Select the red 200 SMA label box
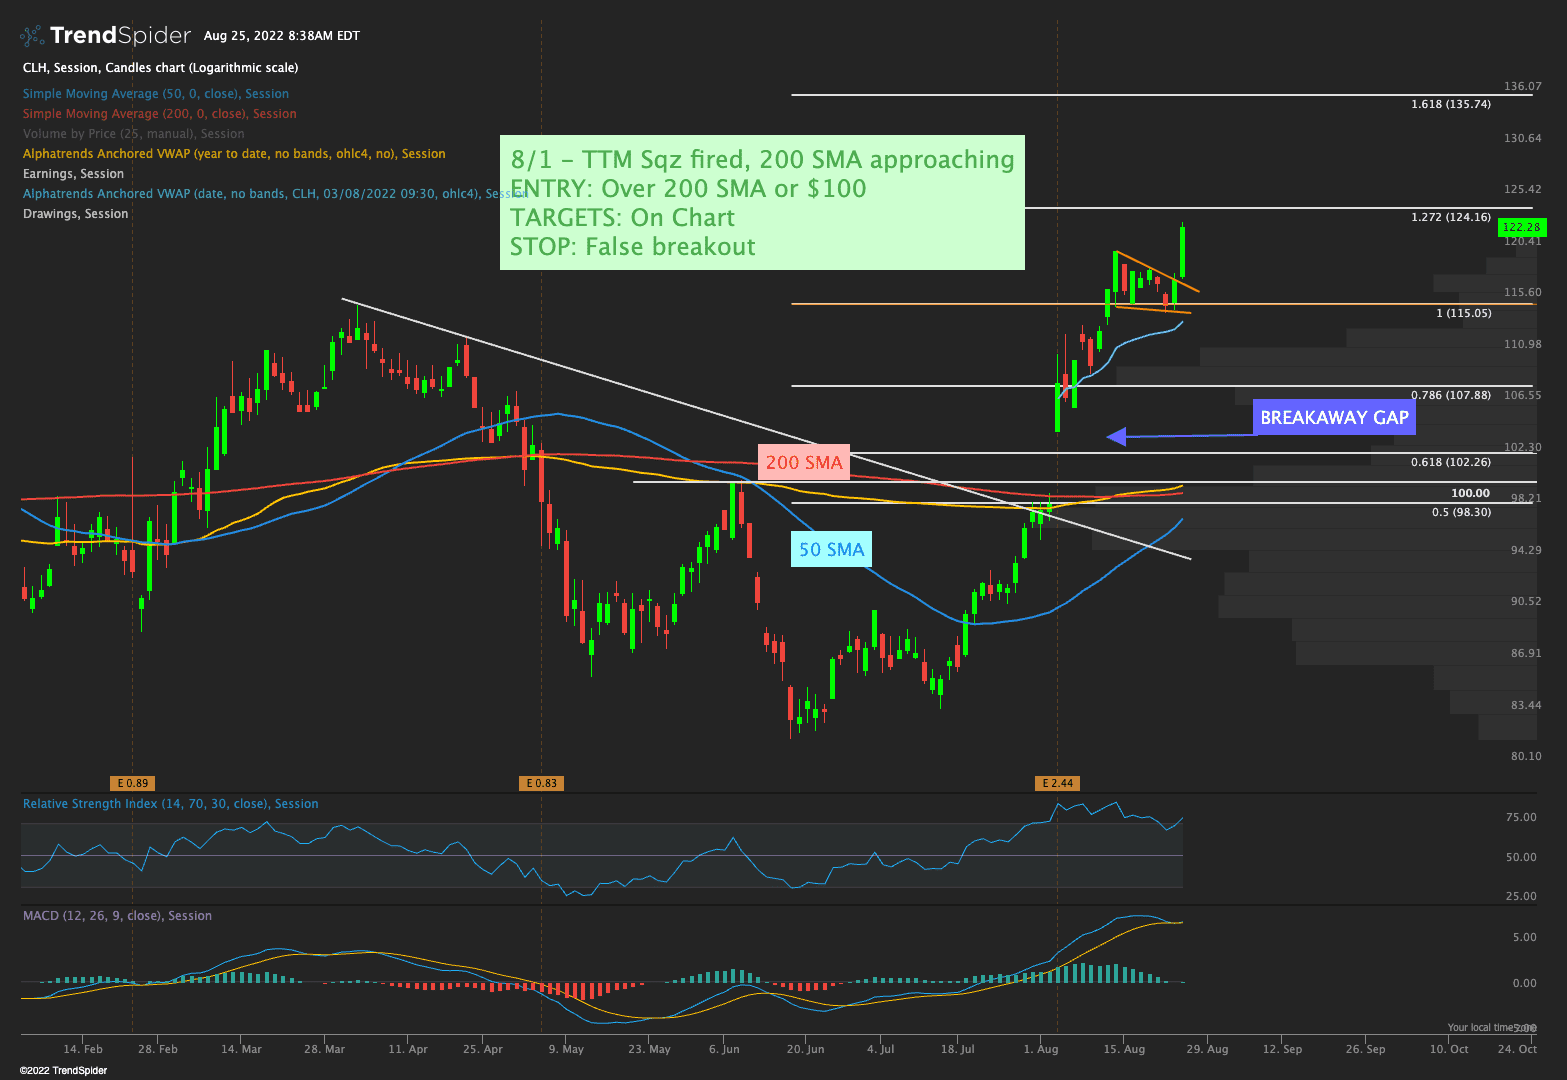Image resolution: width=1567 pixels, height=1080 pixels. pyautogui.click(x=804, y=463)
